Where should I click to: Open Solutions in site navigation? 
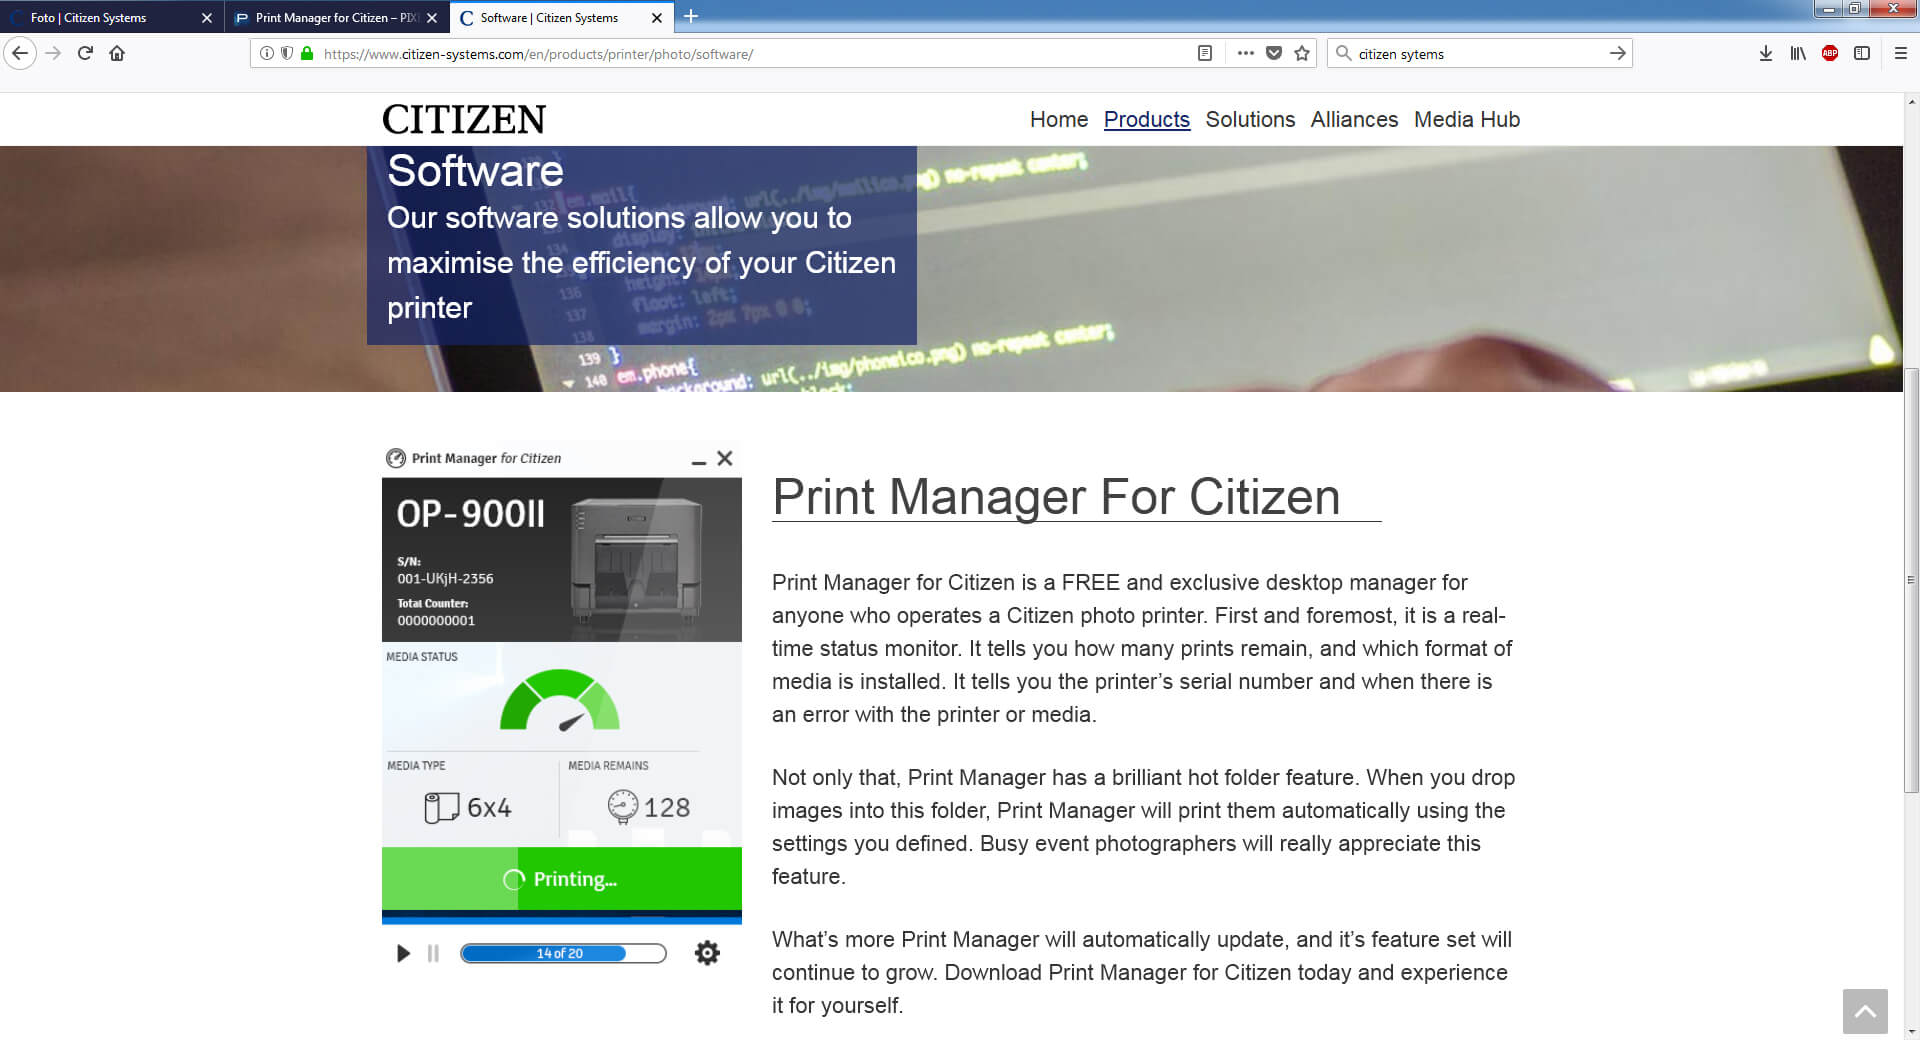point(1250,119)
